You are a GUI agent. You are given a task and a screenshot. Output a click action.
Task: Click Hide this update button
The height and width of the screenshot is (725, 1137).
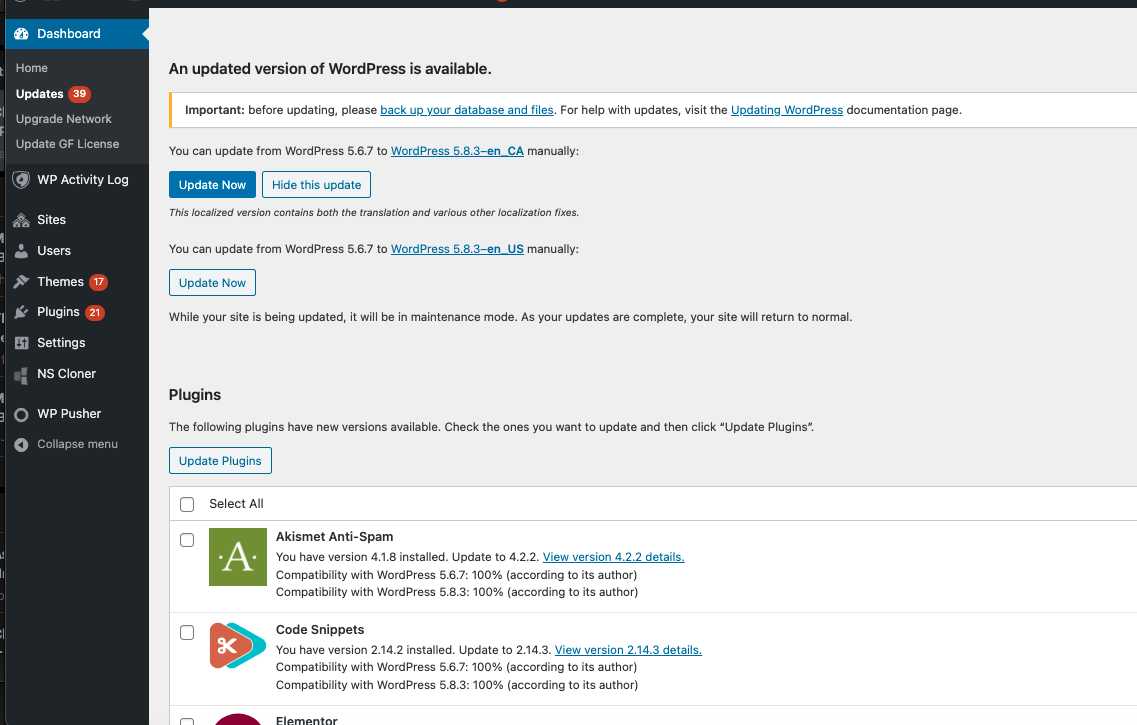pos(316,185)
